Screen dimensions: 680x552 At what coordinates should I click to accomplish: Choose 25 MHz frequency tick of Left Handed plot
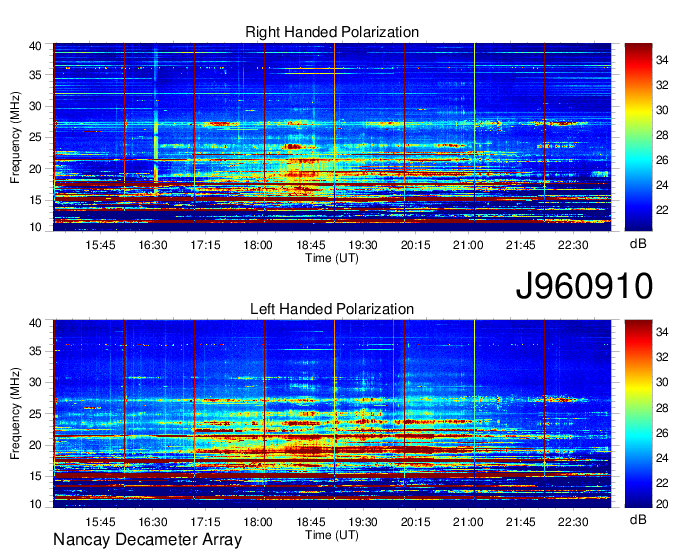[x=35, y=414]
